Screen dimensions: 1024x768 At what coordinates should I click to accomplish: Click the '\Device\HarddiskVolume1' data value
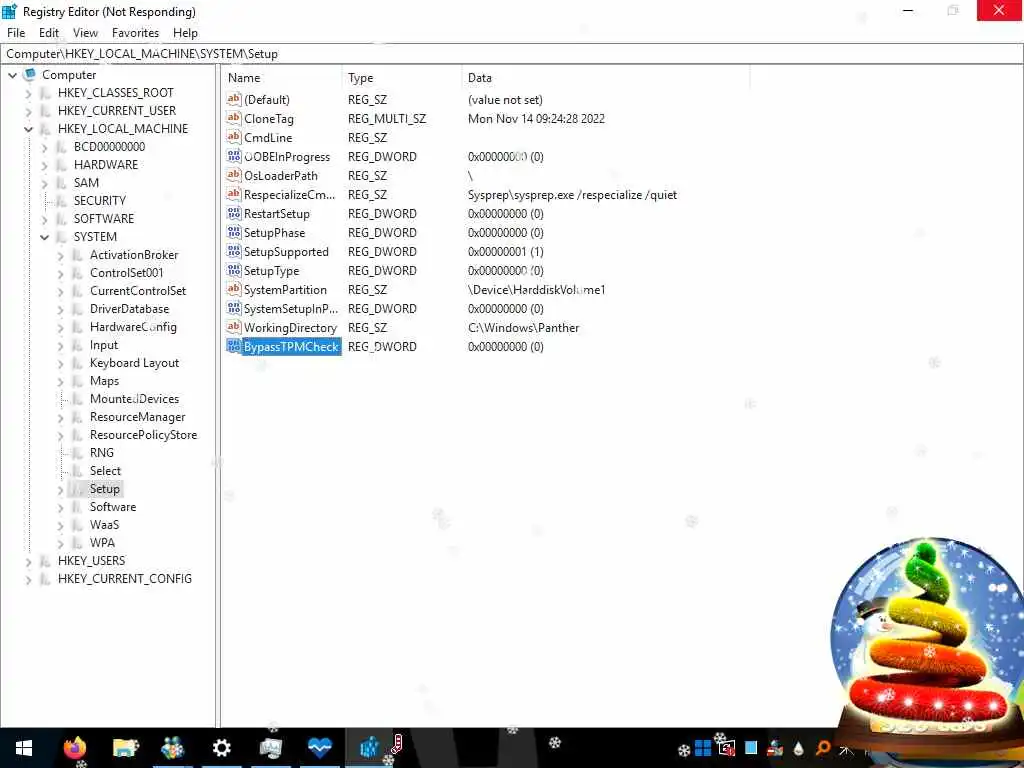[x=537, y=290]
